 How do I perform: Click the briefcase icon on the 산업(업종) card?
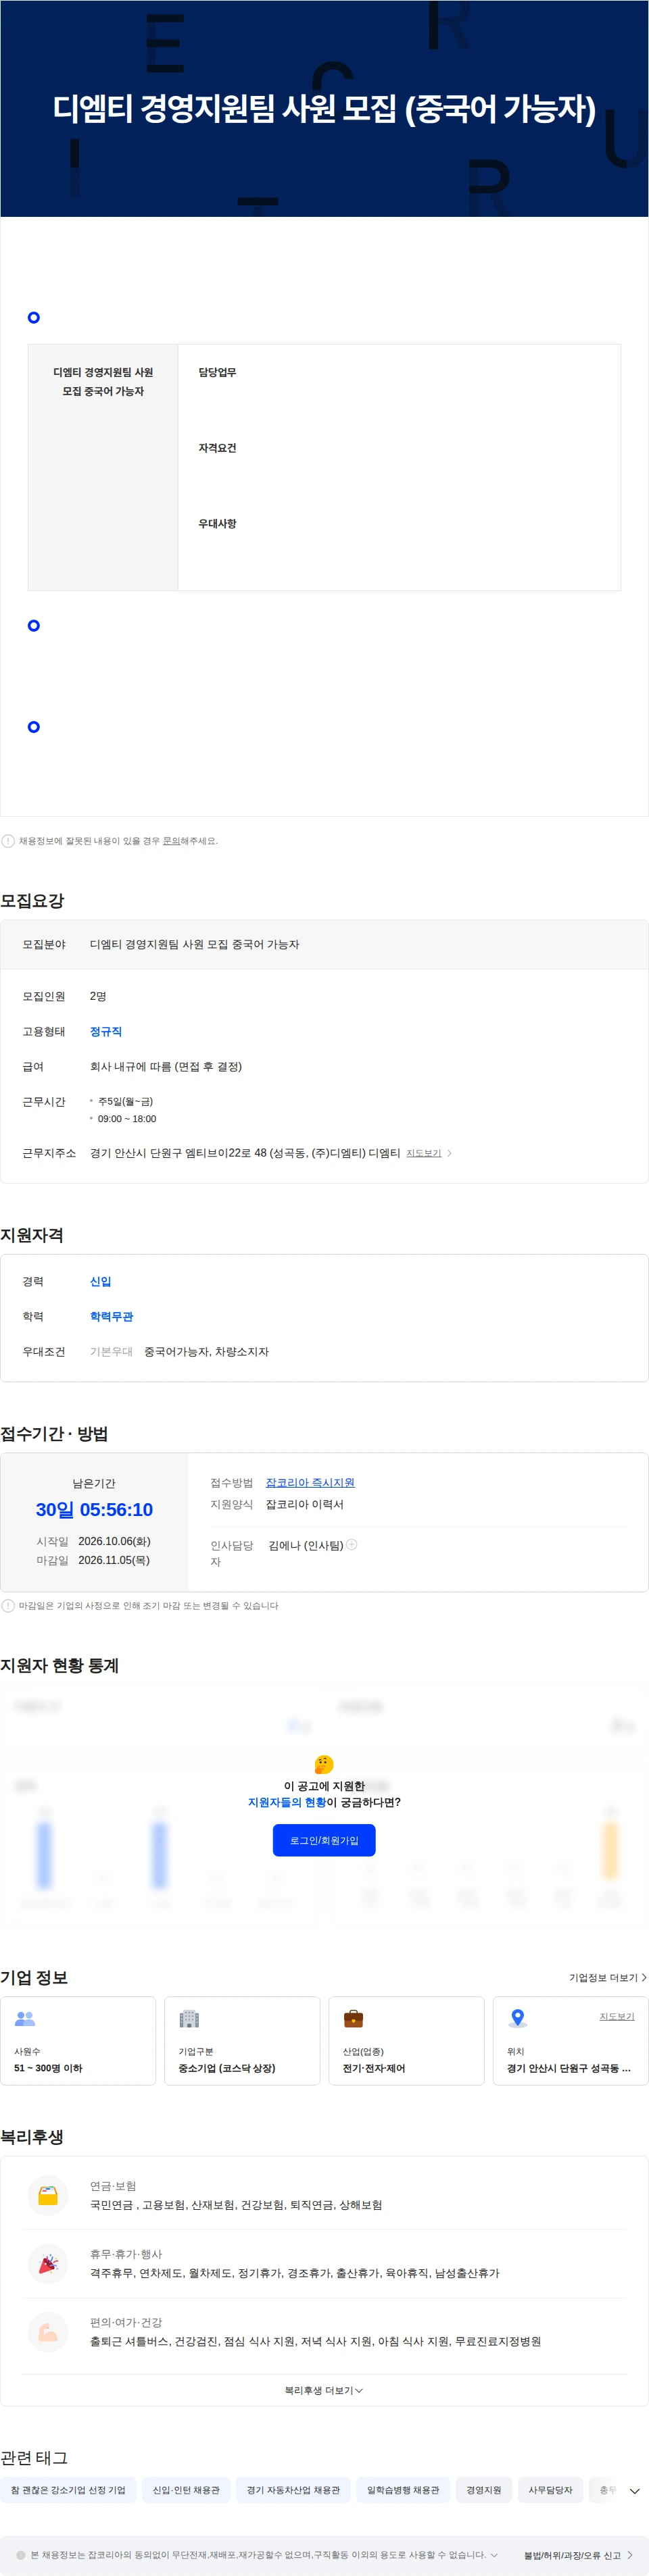point(353,2018)
